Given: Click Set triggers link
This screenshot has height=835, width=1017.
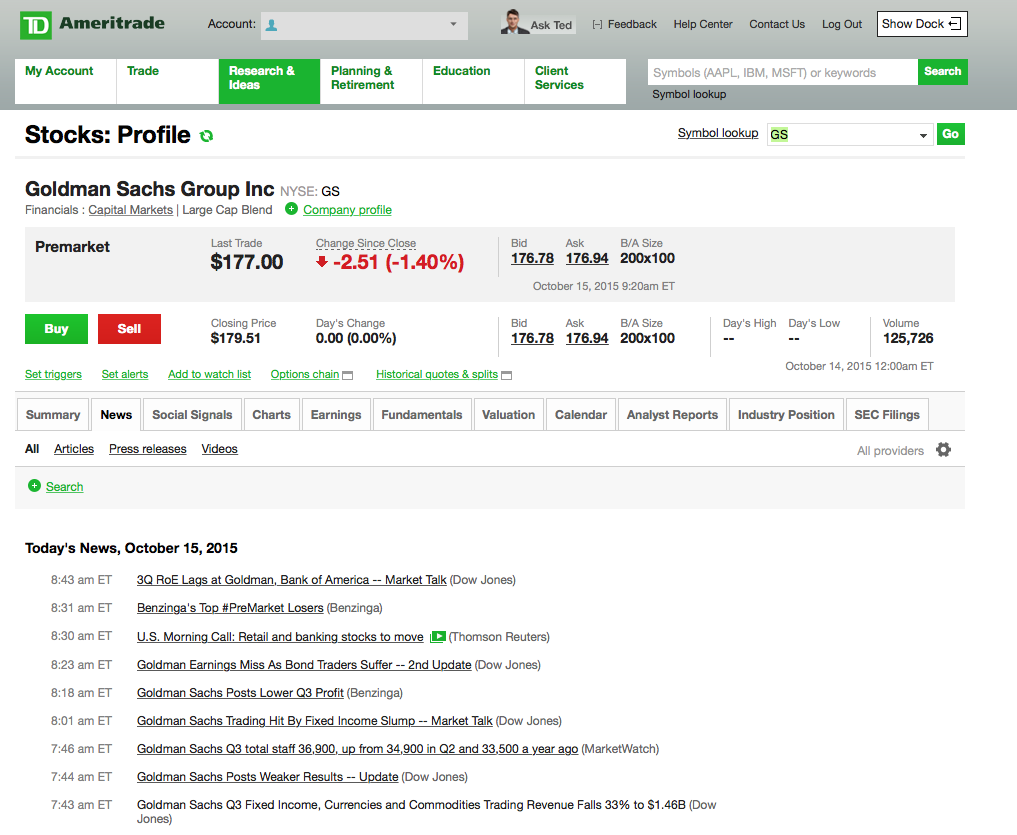Looking at the screenshot, I should (53, 374).
